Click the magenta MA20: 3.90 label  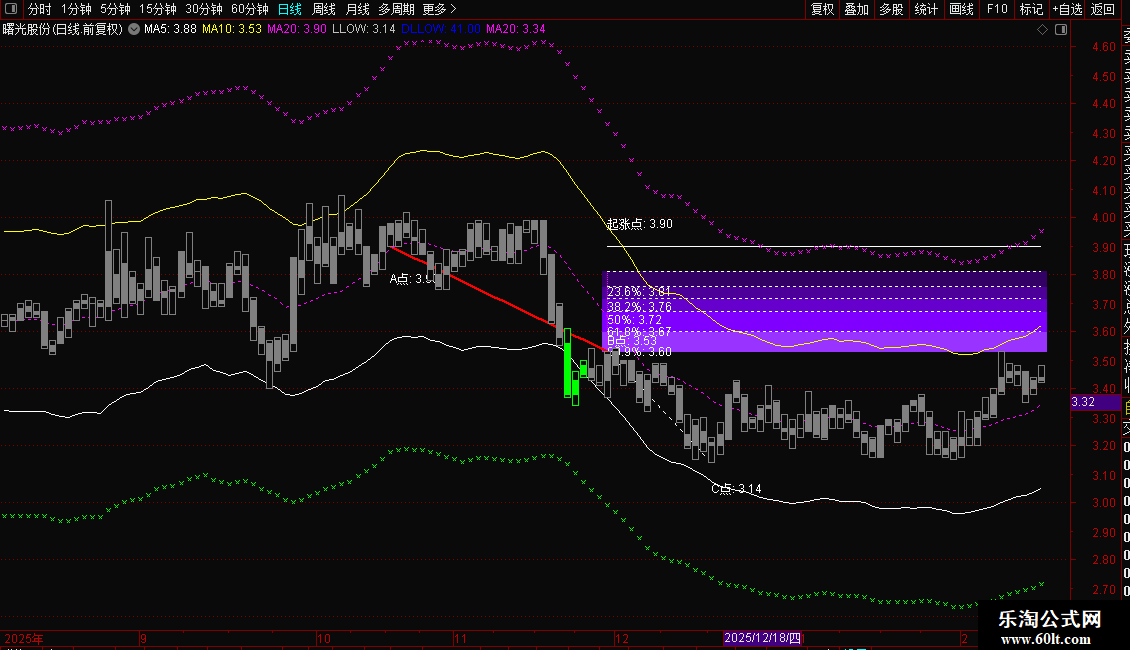296,30
